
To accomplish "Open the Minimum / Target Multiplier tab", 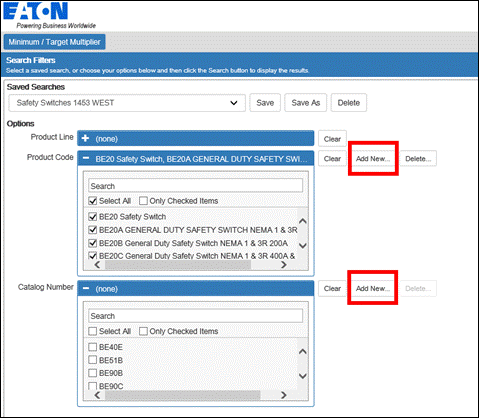I will click(x=55, y=42).
